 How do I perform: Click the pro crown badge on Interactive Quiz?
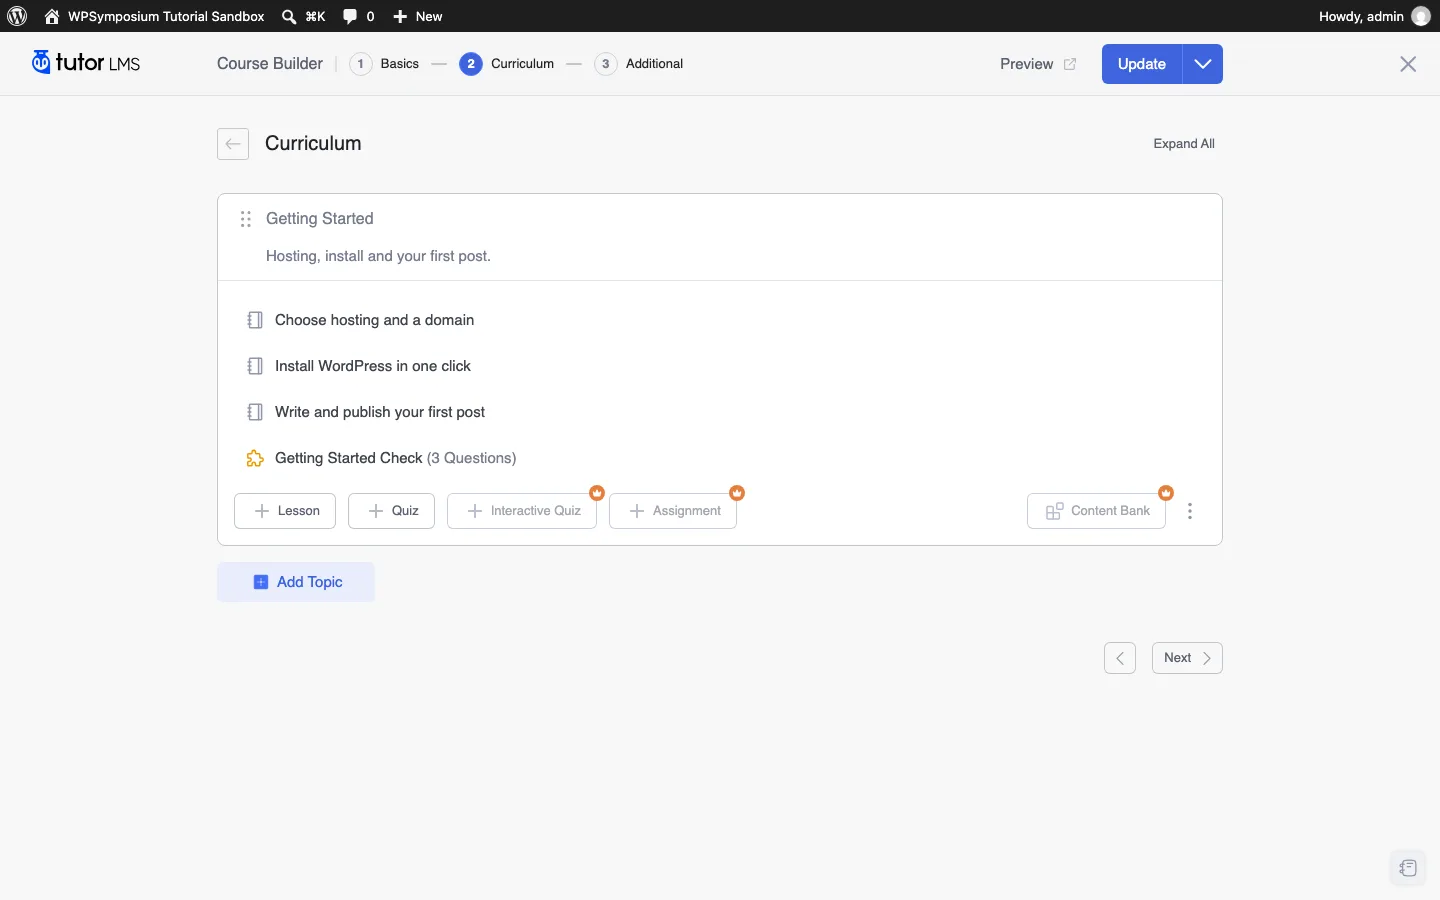click(x=597, y=493)
